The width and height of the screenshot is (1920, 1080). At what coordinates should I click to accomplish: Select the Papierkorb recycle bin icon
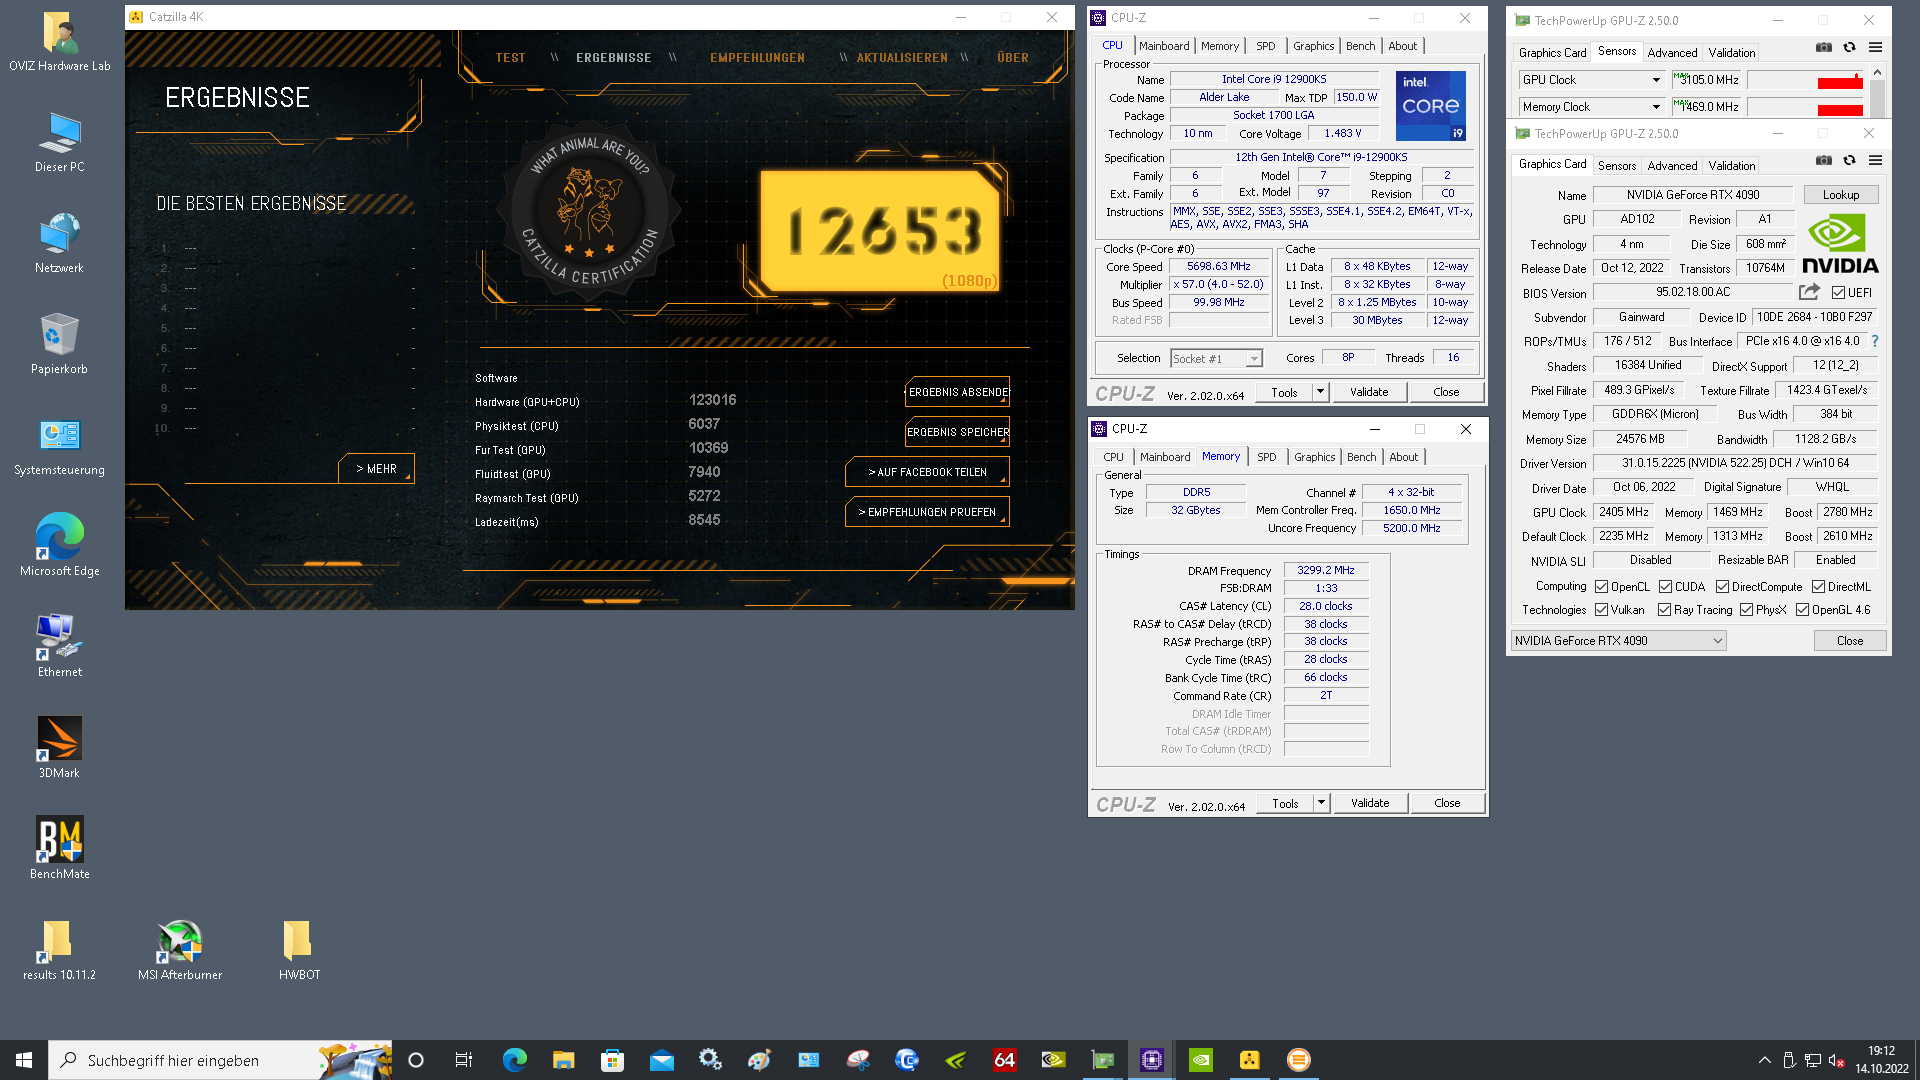point(60,345)
